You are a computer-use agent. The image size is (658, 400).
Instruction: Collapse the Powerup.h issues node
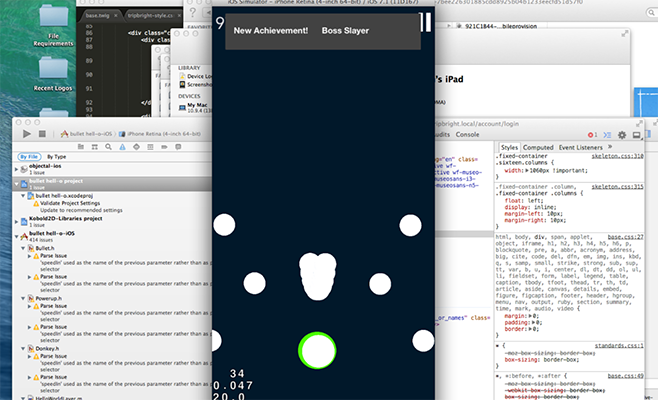click(23, 298)
